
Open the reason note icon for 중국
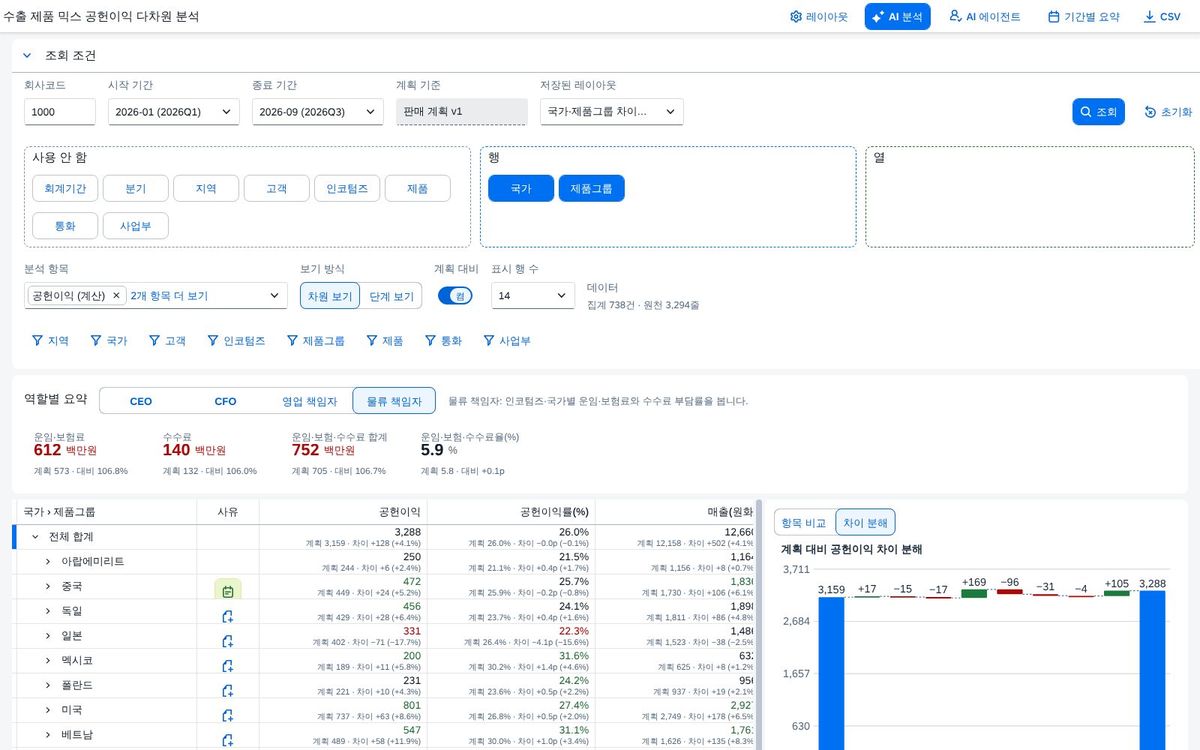(228, 591)
